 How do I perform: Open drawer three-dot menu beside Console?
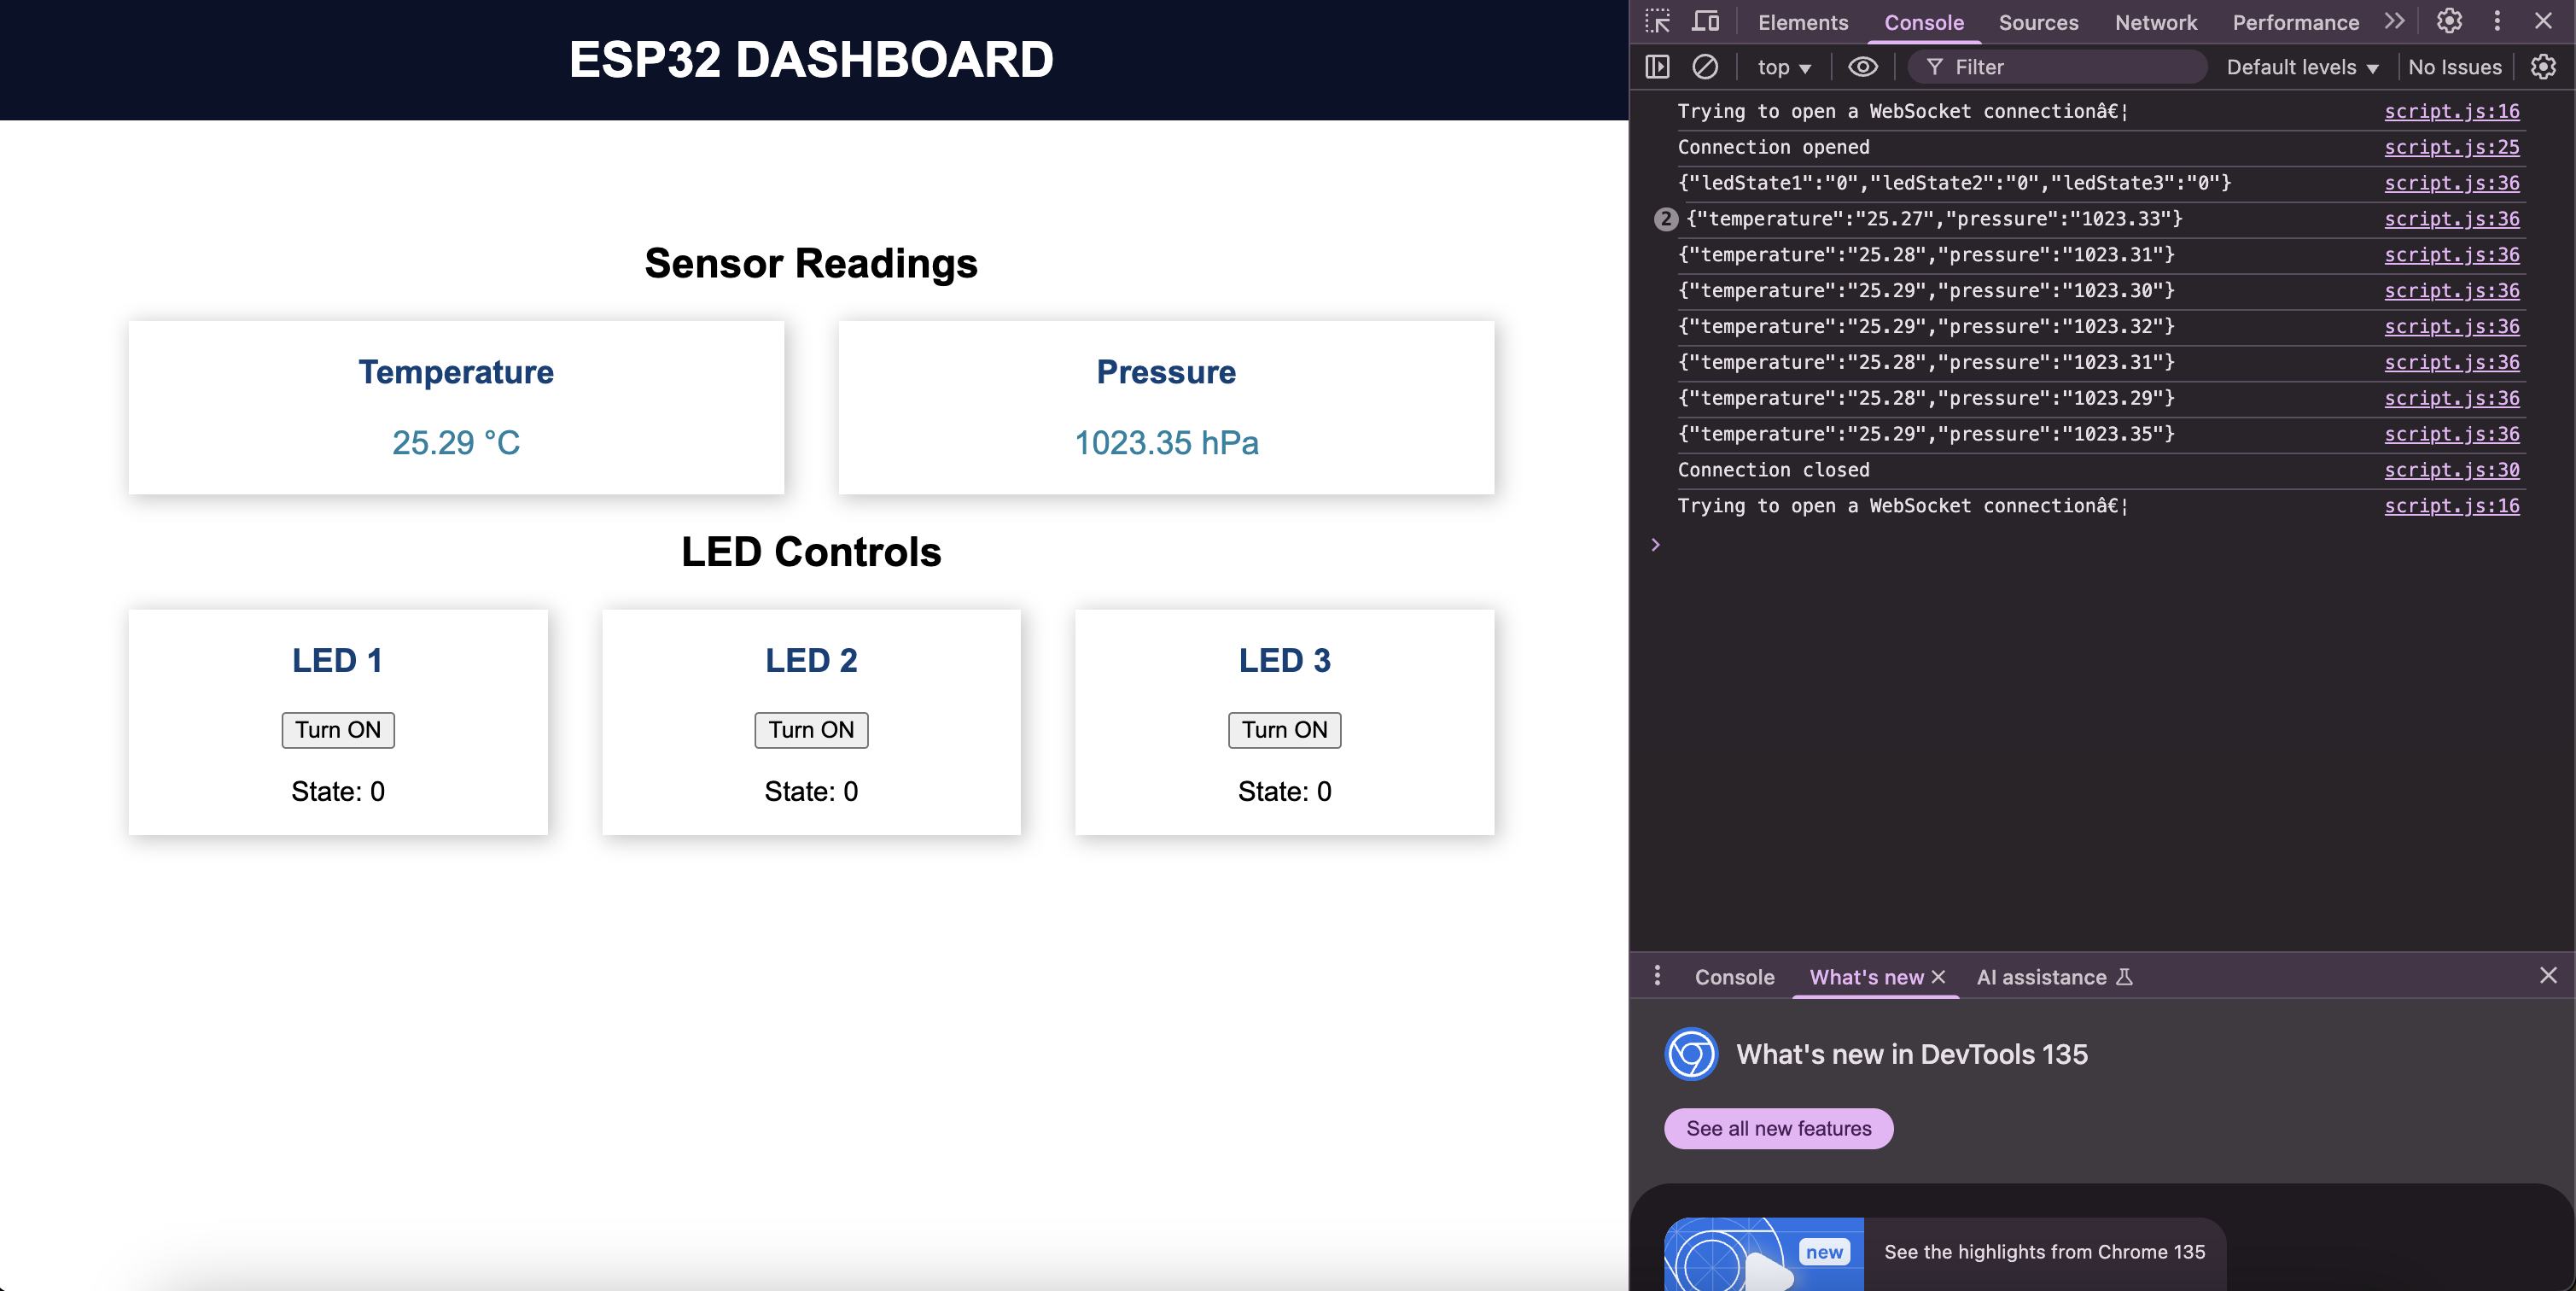click(1657, 976)
